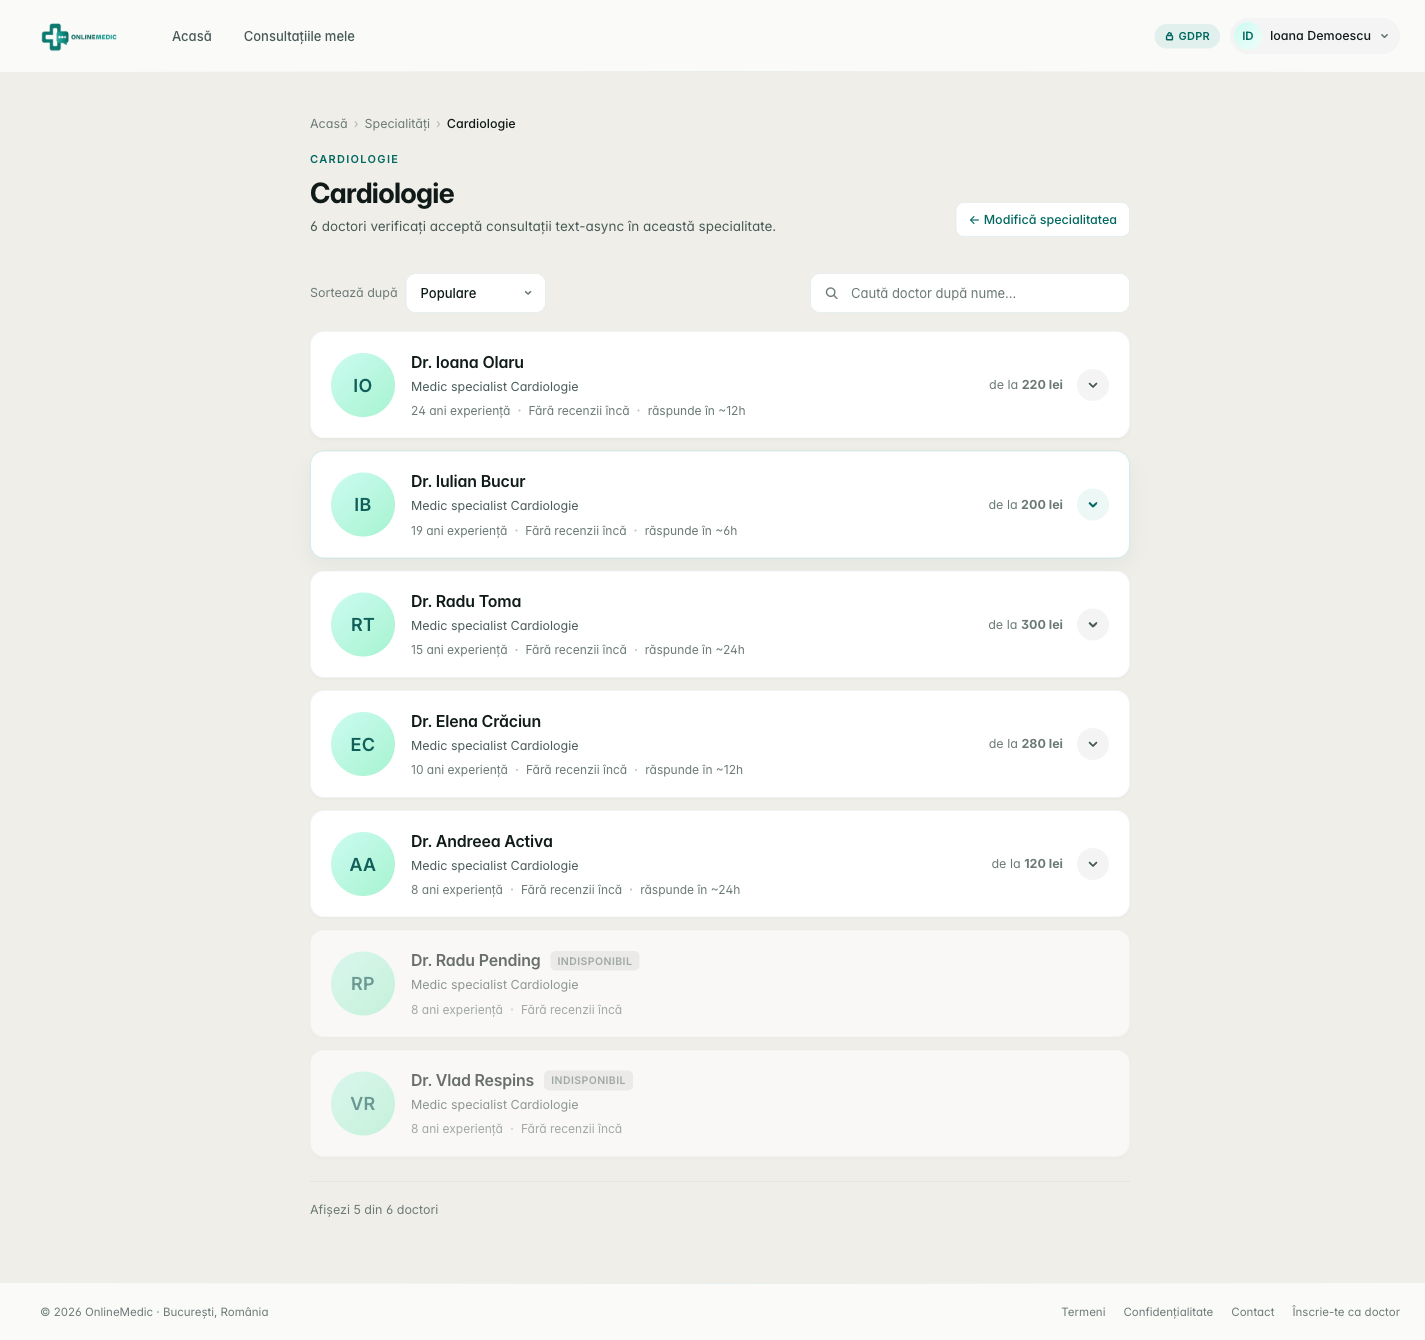Expand Dr. Iulian Bucur's card chevron
The height and width of the screenshot is (1340, 1425).
(1093, 505)
